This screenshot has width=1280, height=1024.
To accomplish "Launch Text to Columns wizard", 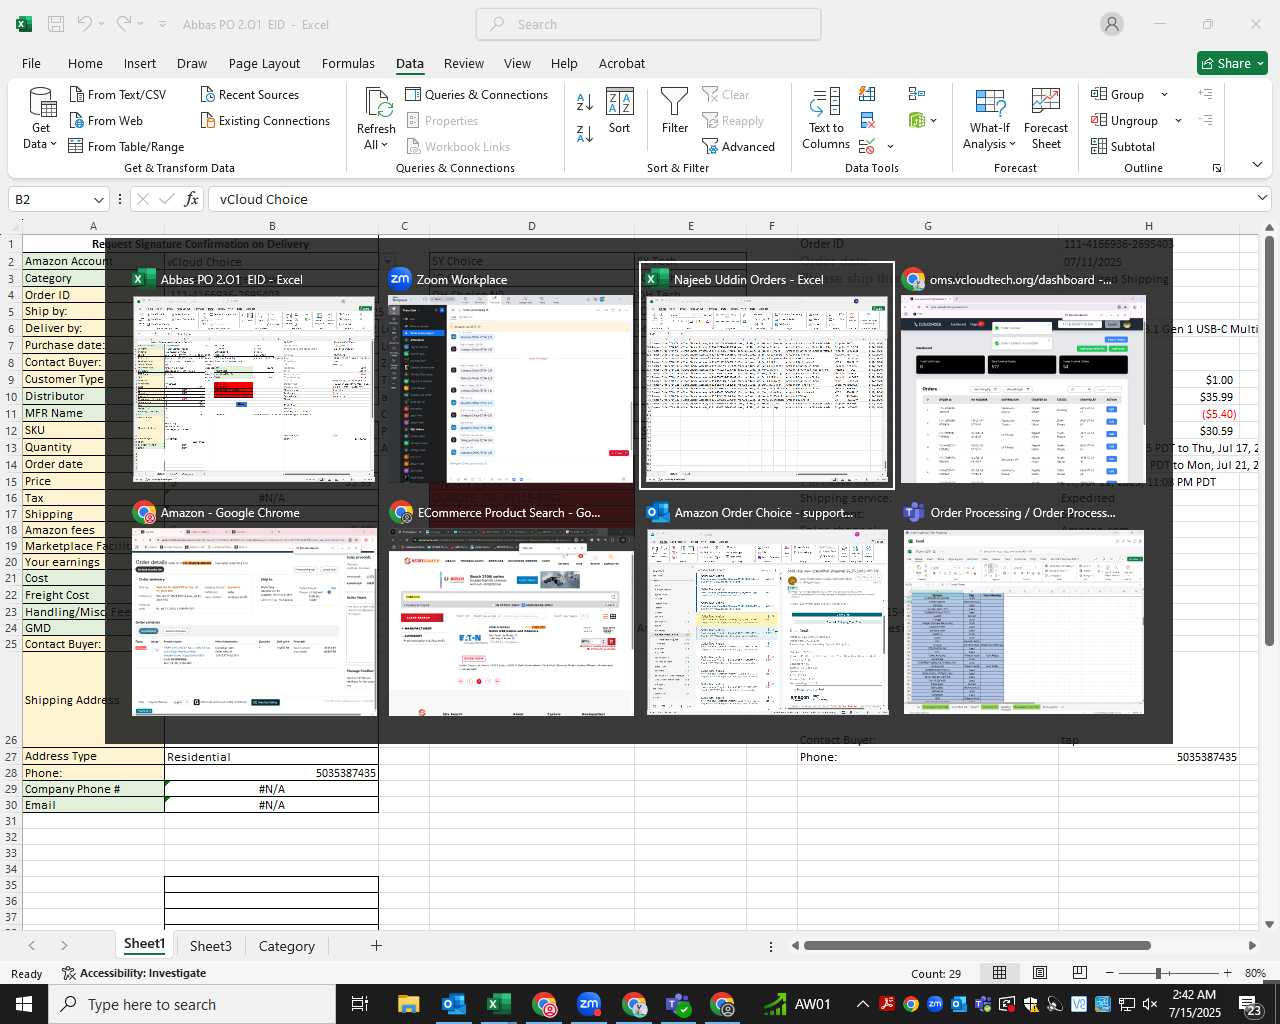I will [x=826, y=119].
